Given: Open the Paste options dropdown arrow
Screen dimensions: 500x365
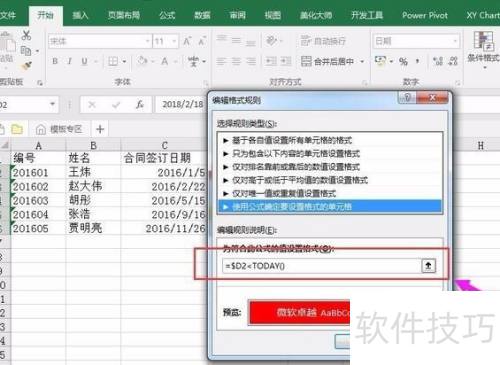Looking at the screenshot, I should 6,67.
